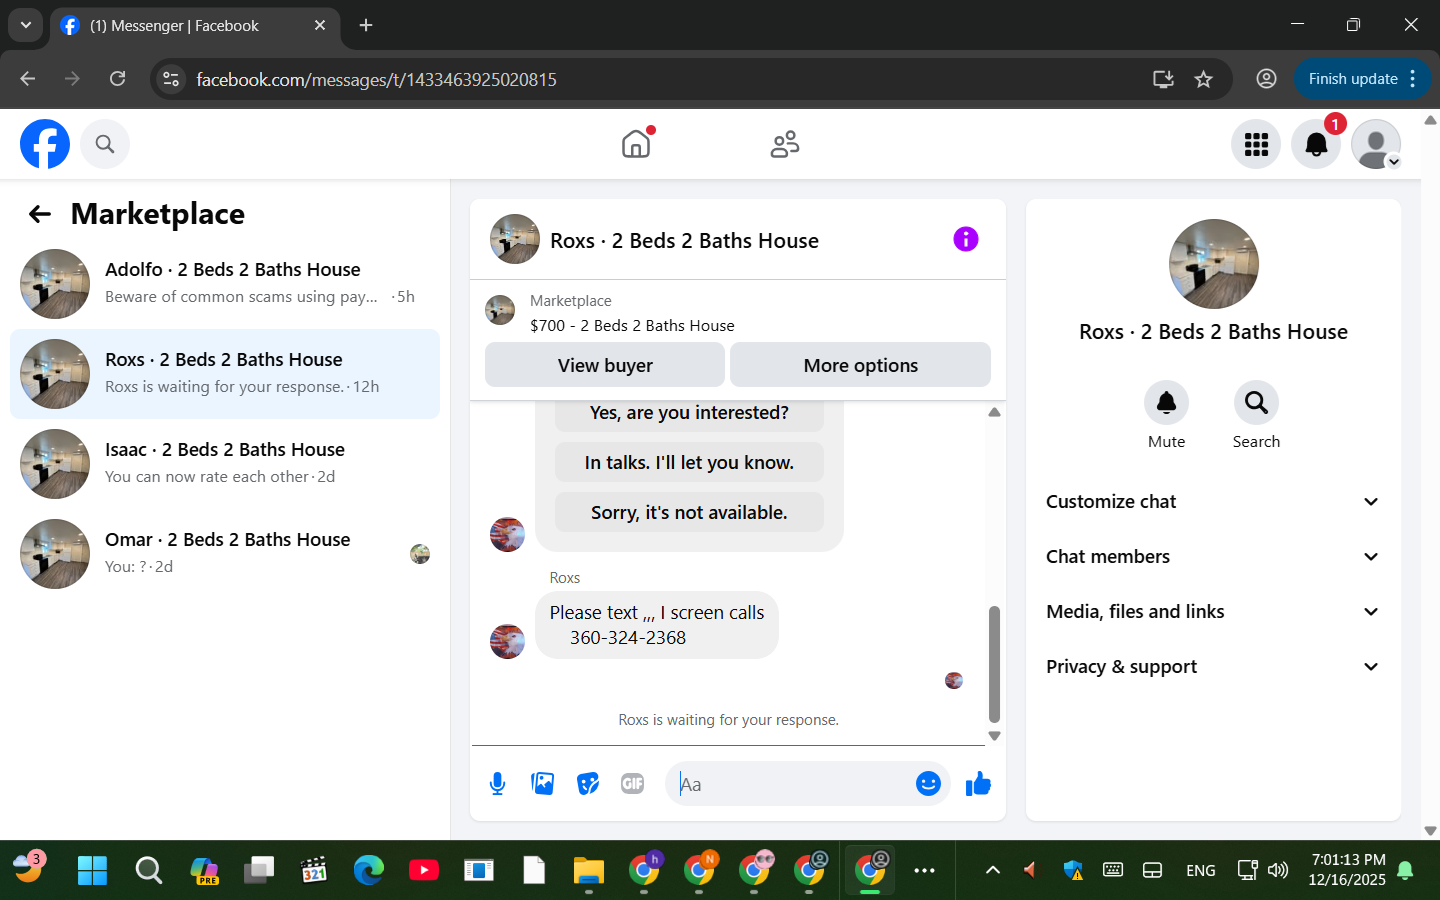Go to the Home feed icon
Image resolution: width=1440 pixels, height=900 pixels.
[x=636, y=144]
